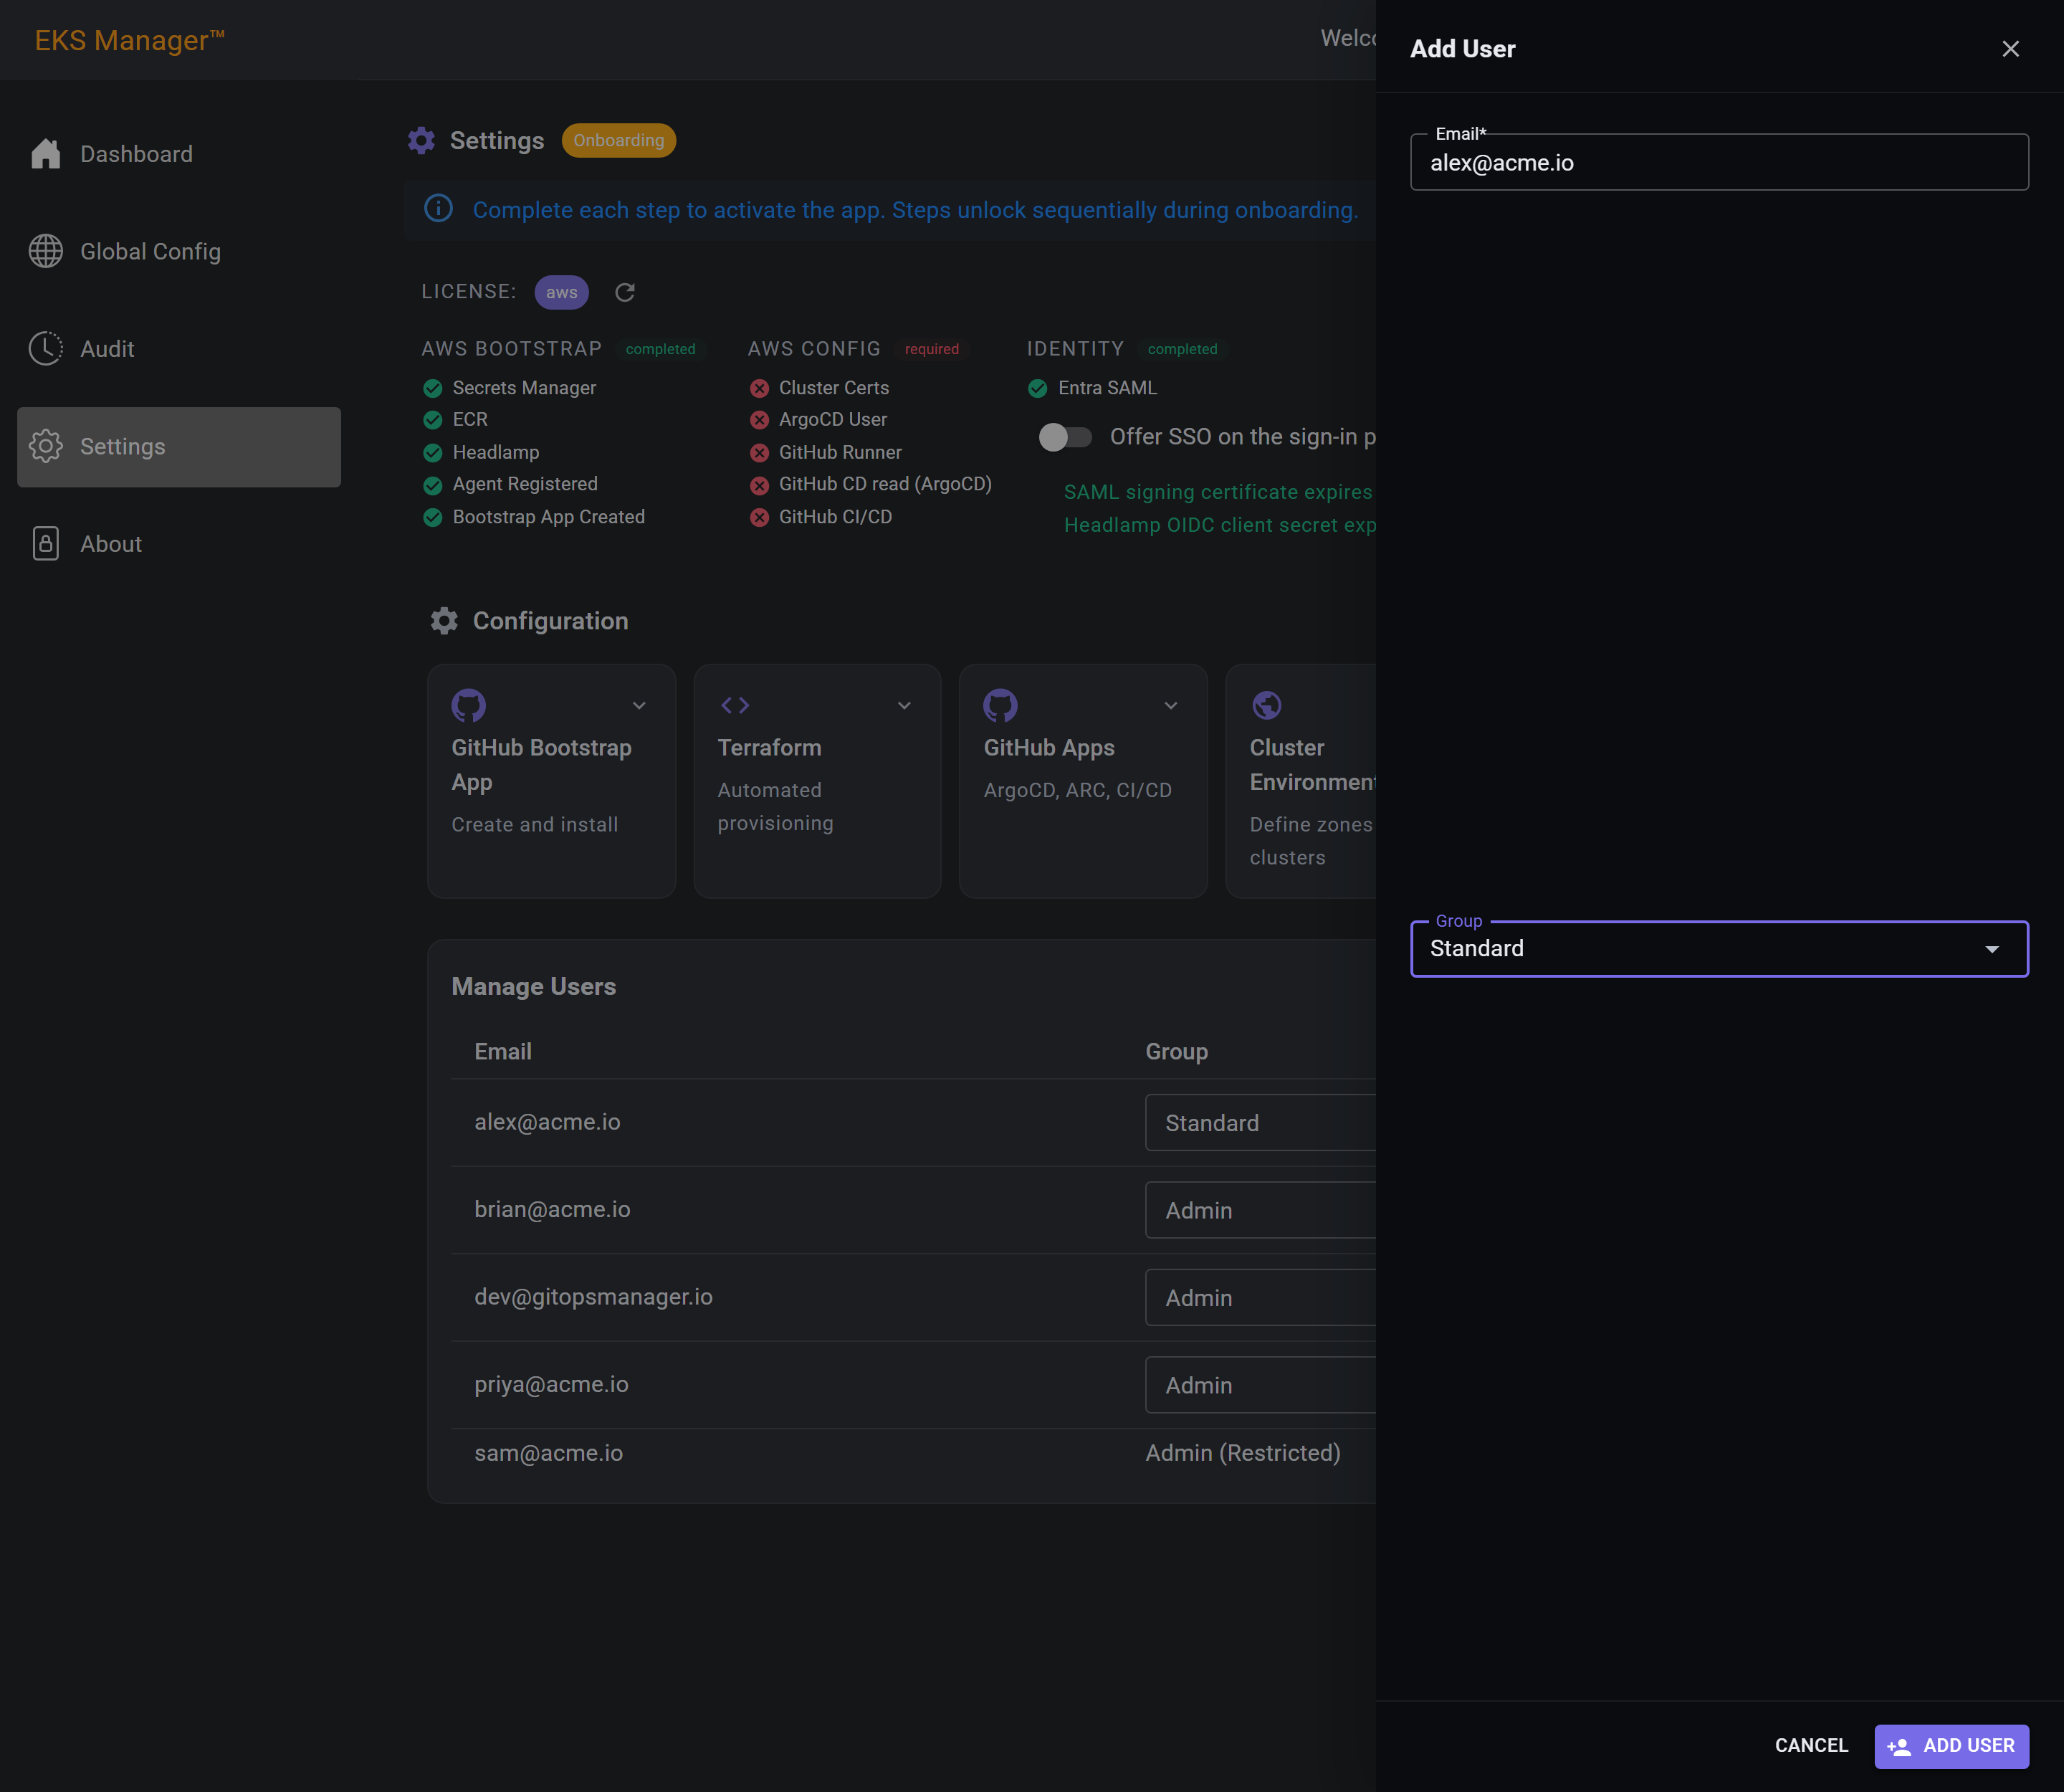2064x1792 pixels.
Task: Open group dropdown for alex@acme.io row
Action: pos(1261,1123)
